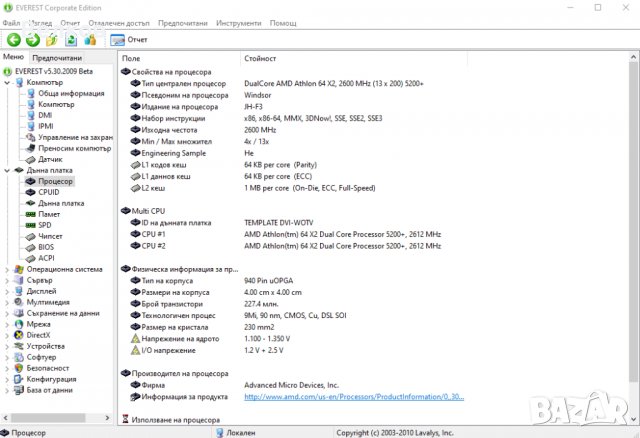Click the Refresh toolbar icon
Screen dimensions: 640x438
(x=71, y=40)
